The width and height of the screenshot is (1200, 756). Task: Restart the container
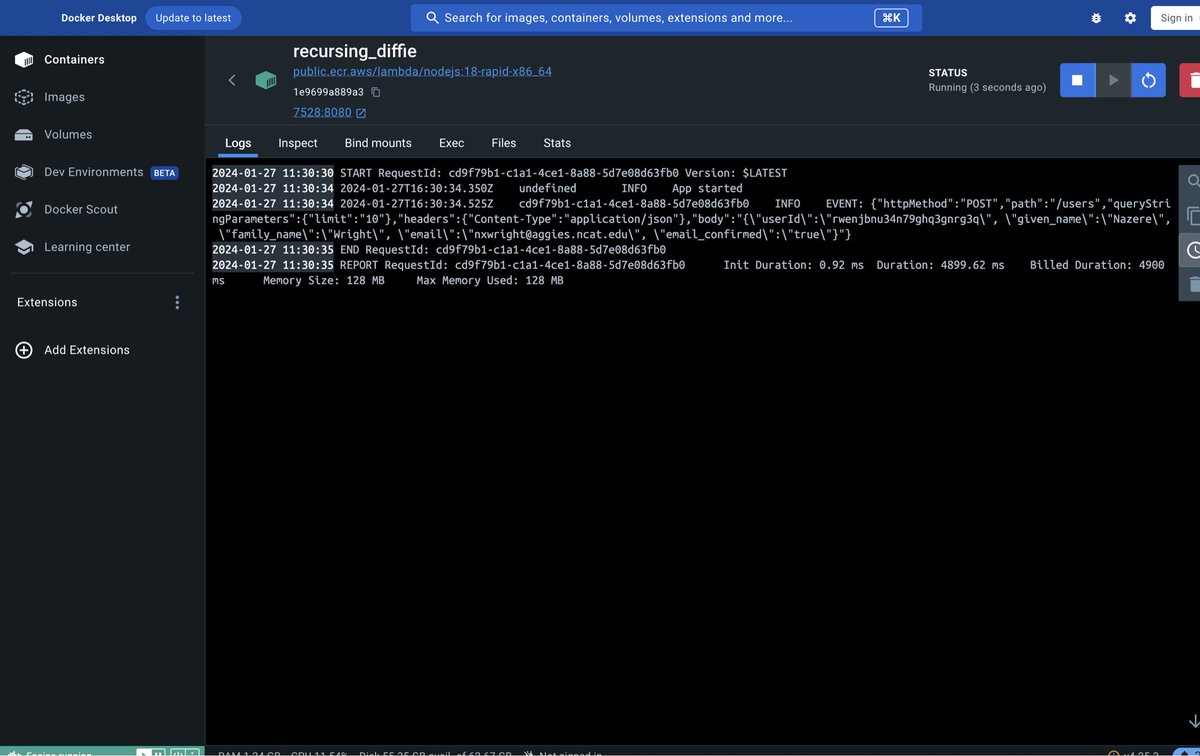click(x=1149, y=80)
